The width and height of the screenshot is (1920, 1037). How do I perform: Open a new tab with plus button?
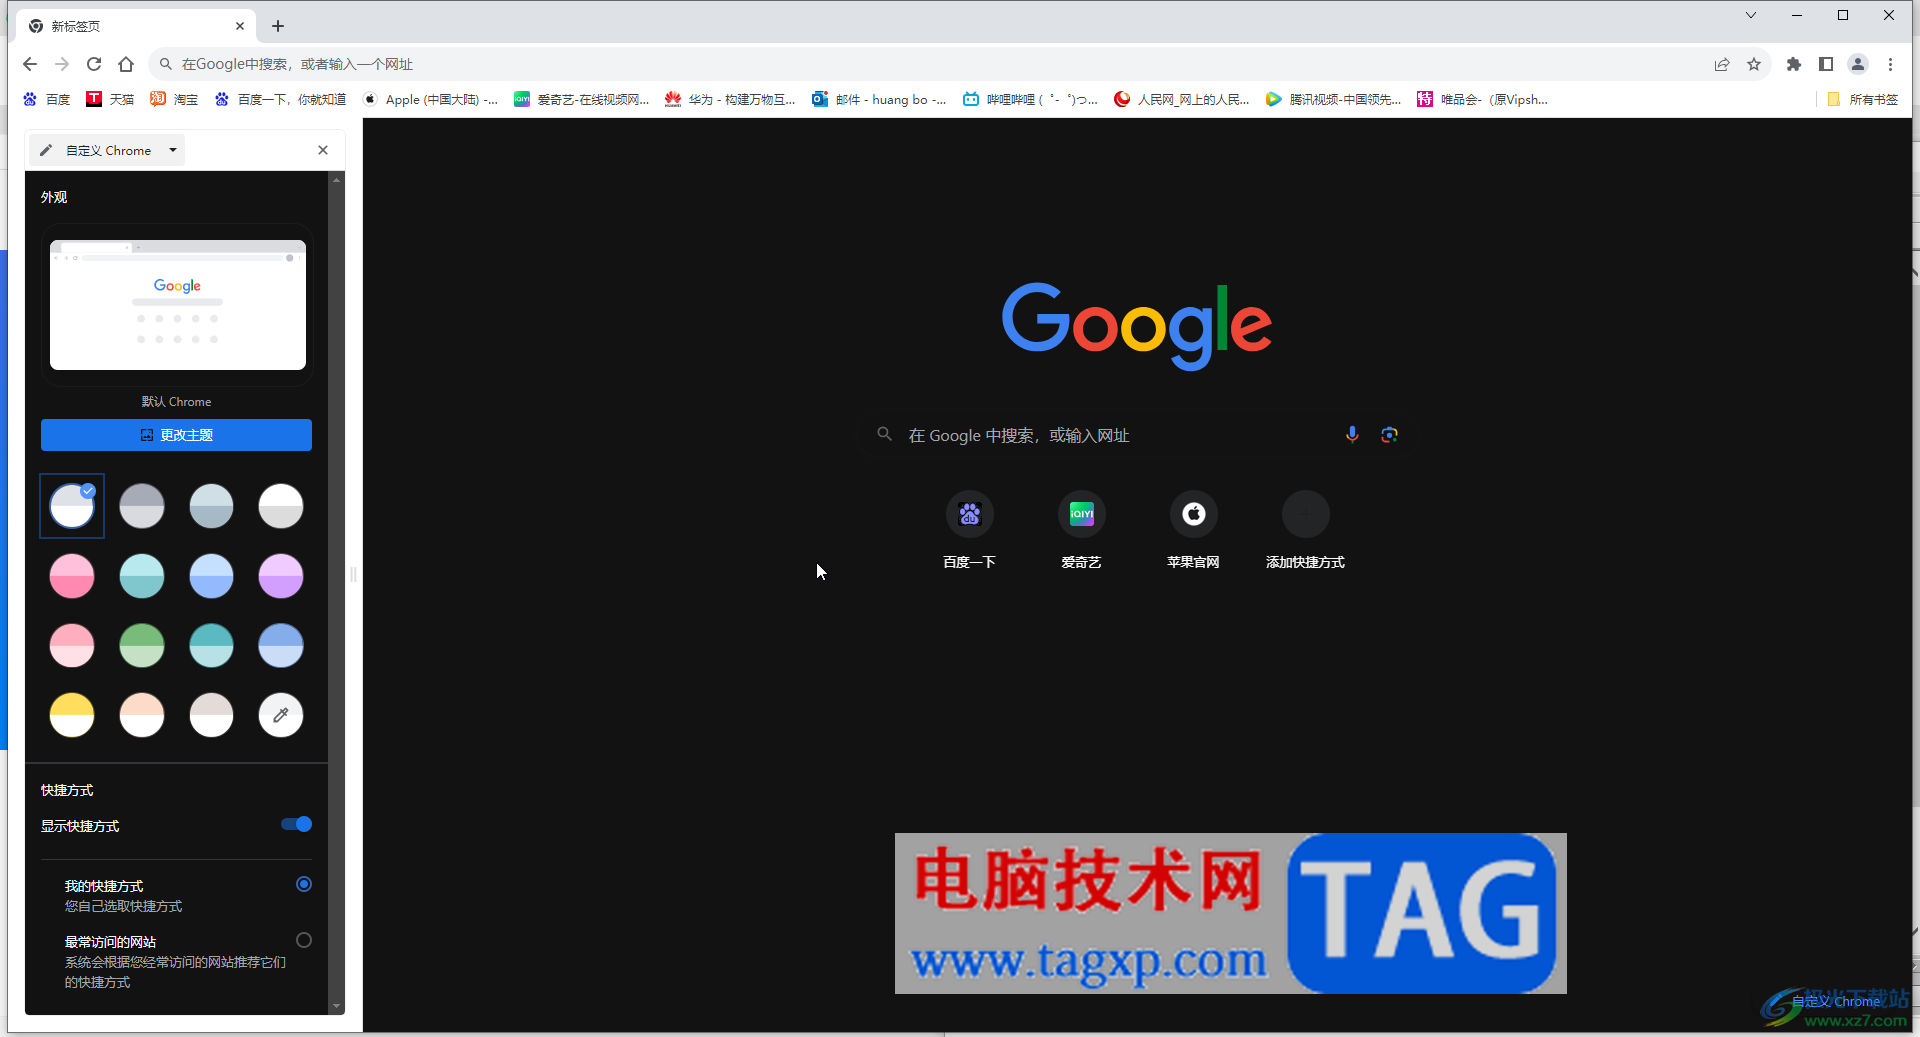point(278,26)
